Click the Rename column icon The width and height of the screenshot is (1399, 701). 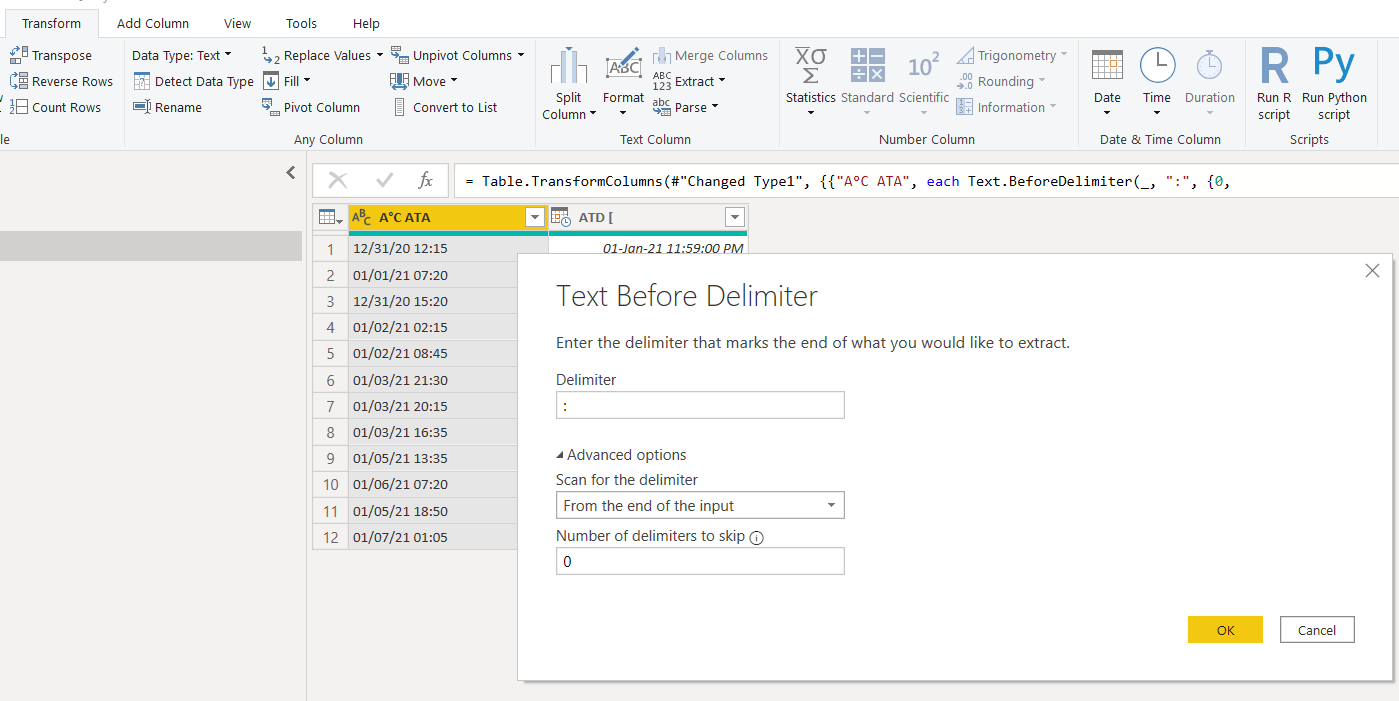click(142, 107)
